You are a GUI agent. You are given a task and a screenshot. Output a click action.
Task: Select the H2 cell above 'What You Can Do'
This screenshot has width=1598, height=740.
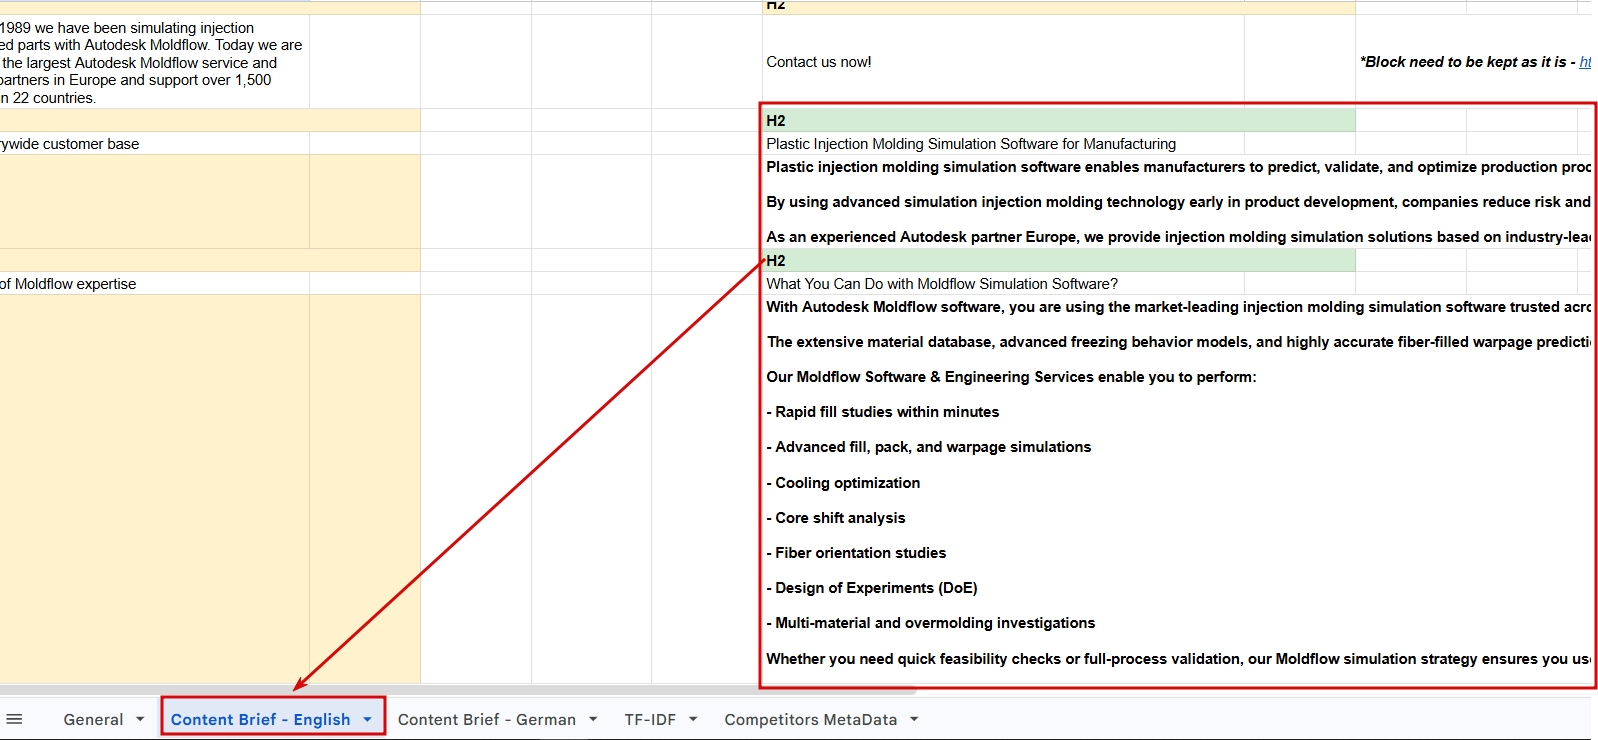pyautogui.click(x=1058, y=260)
